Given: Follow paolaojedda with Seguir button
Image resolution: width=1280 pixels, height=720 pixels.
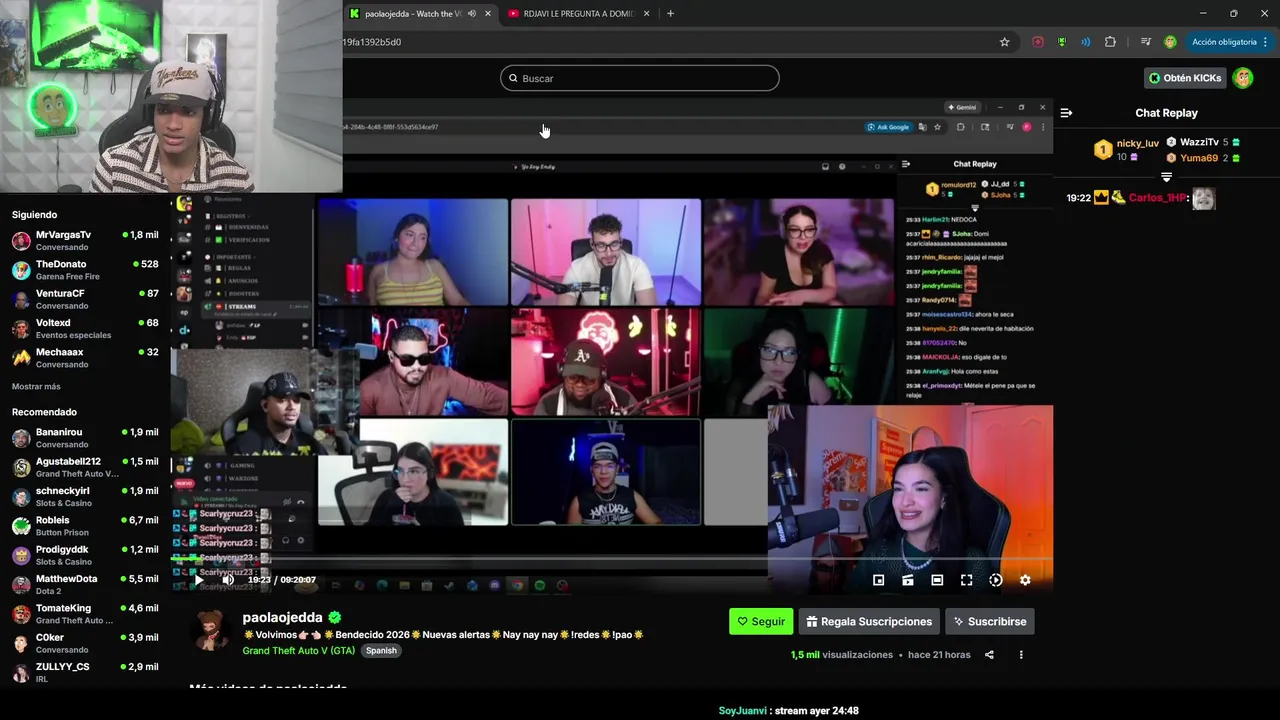Looking at the screenshot, I should [x=761, y=621].
